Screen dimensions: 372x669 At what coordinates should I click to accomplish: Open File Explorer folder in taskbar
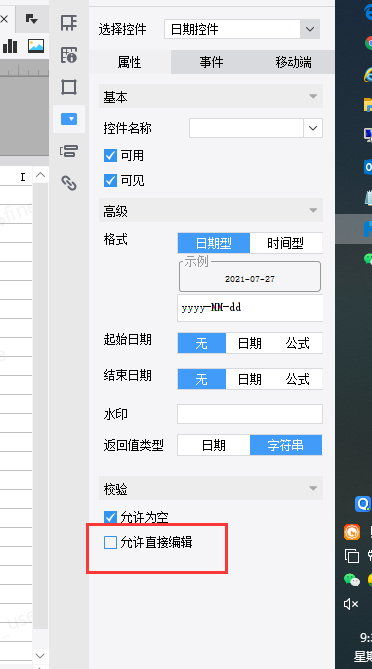pyautogui.click(x=368, y=105)
